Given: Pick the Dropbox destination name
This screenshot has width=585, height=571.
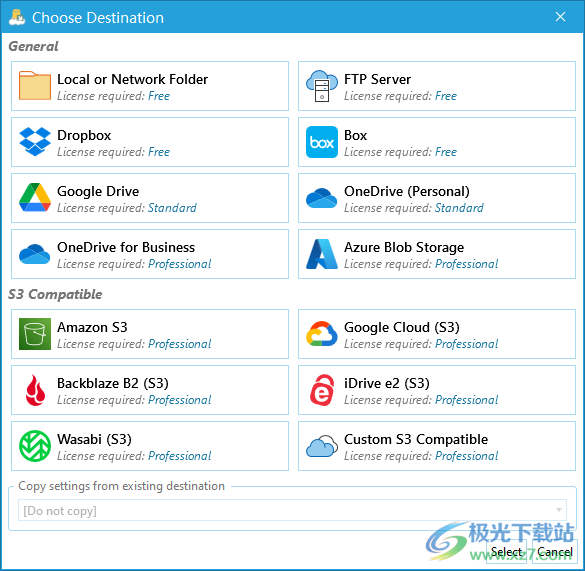Looking at the screenshot, I should 84,135.
